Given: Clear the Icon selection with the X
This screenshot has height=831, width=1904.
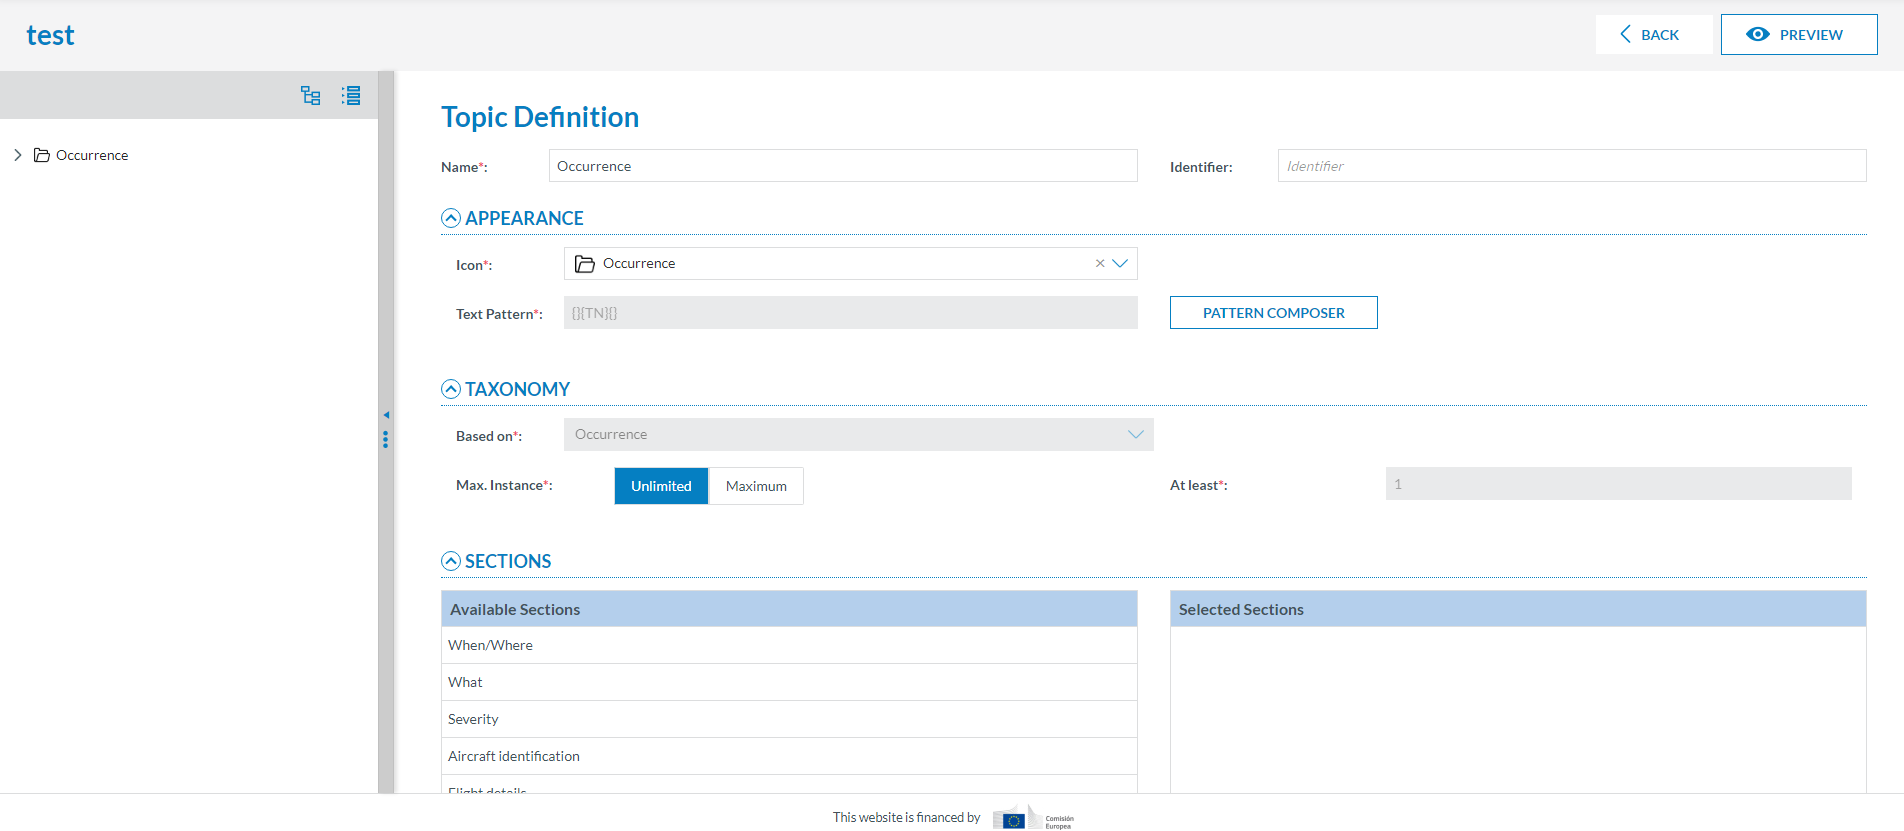Looking at the screenshot, I should tap(1100, 264).
